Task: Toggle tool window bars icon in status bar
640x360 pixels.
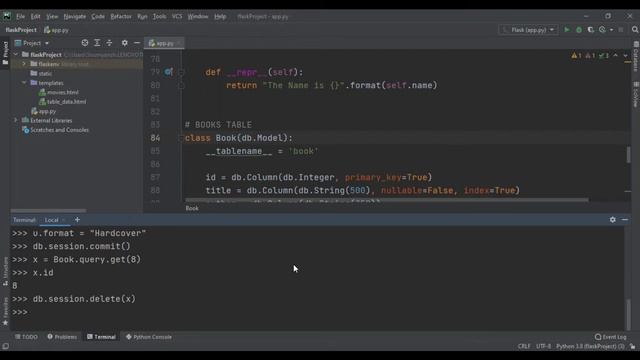Action: [x=5, y=346]
